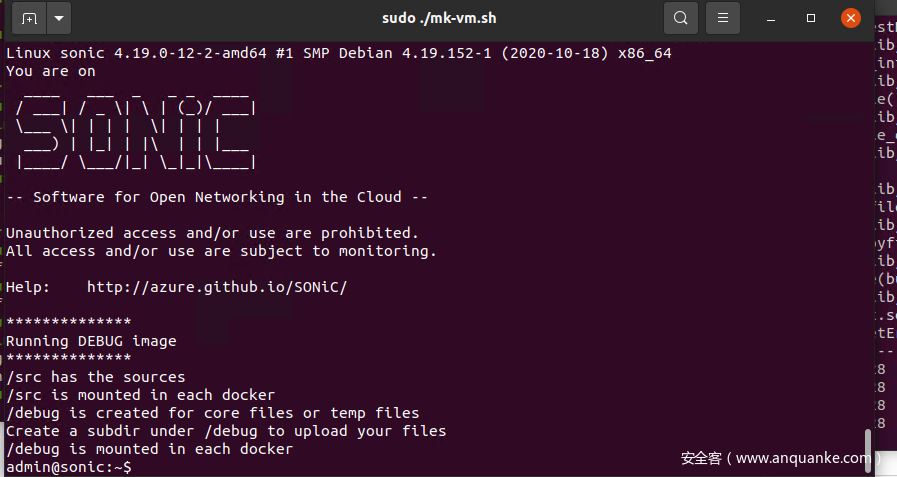Expand the new tab dropdown arrow
Viewport: 897px width, 477px height.
click(59, 18)
